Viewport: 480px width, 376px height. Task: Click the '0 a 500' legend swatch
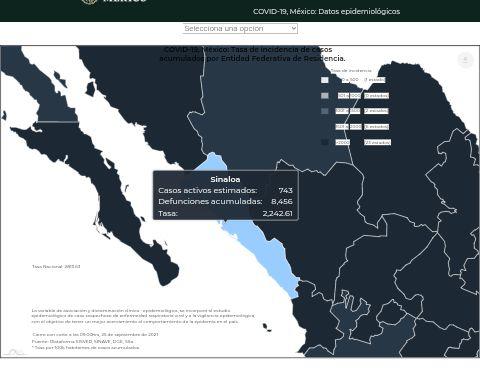pyautogui.click(x=325, y=80)
